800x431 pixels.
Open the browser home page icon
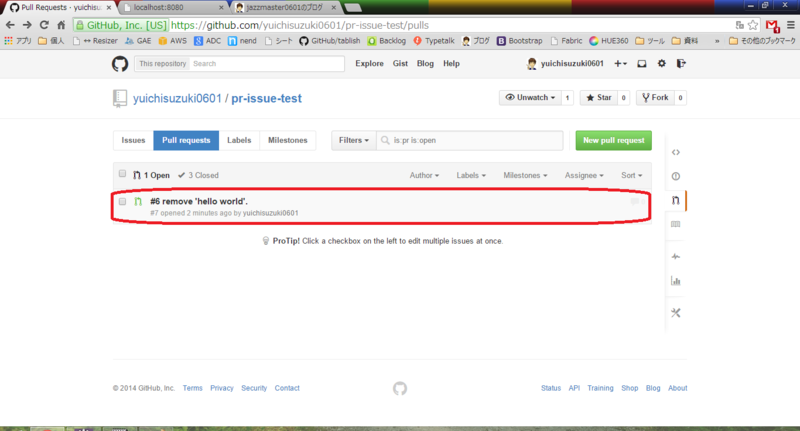61,25
